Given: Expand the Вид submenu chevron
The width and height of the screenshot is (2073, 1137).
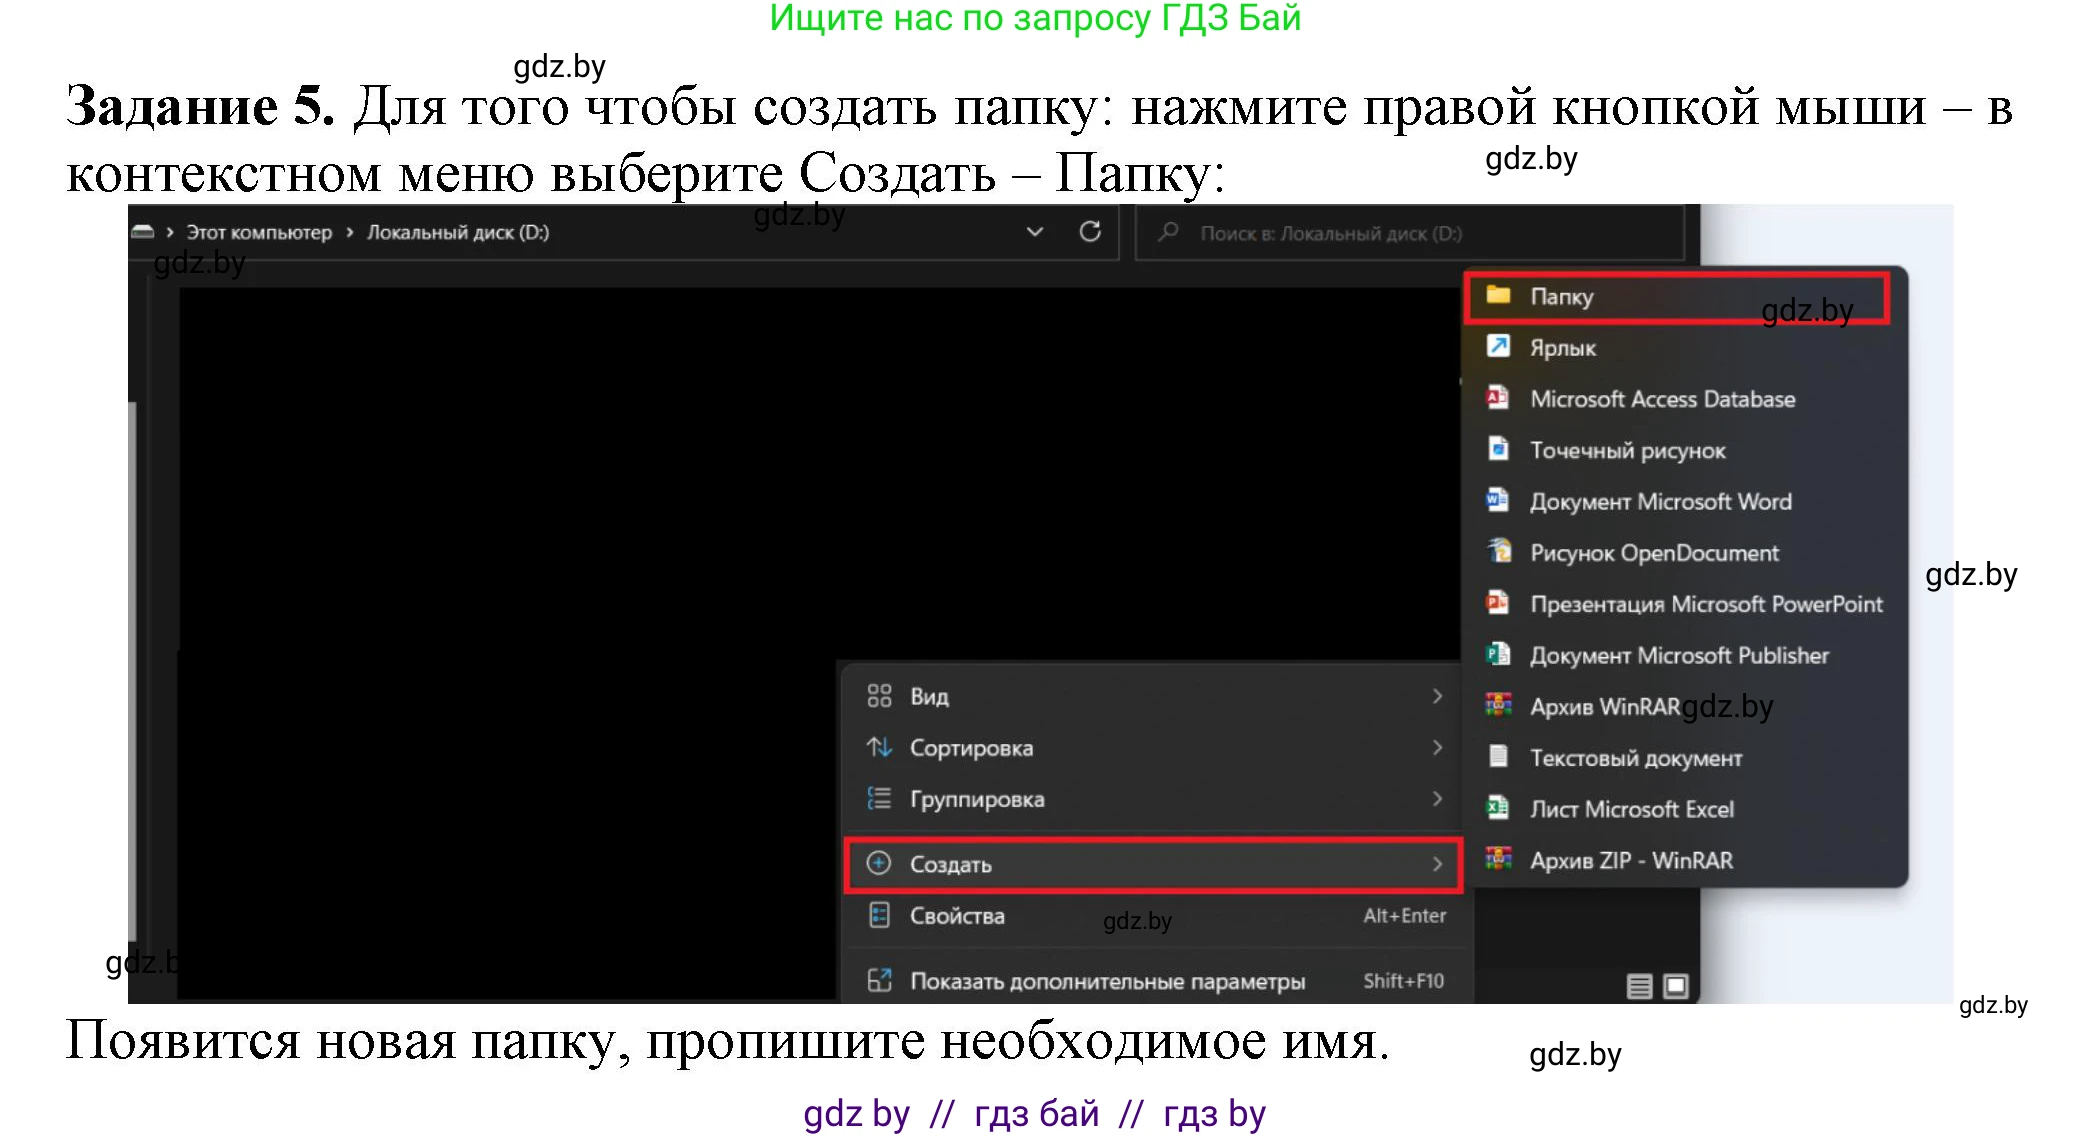Looking at the screenshot, I should pos(1438,696).
